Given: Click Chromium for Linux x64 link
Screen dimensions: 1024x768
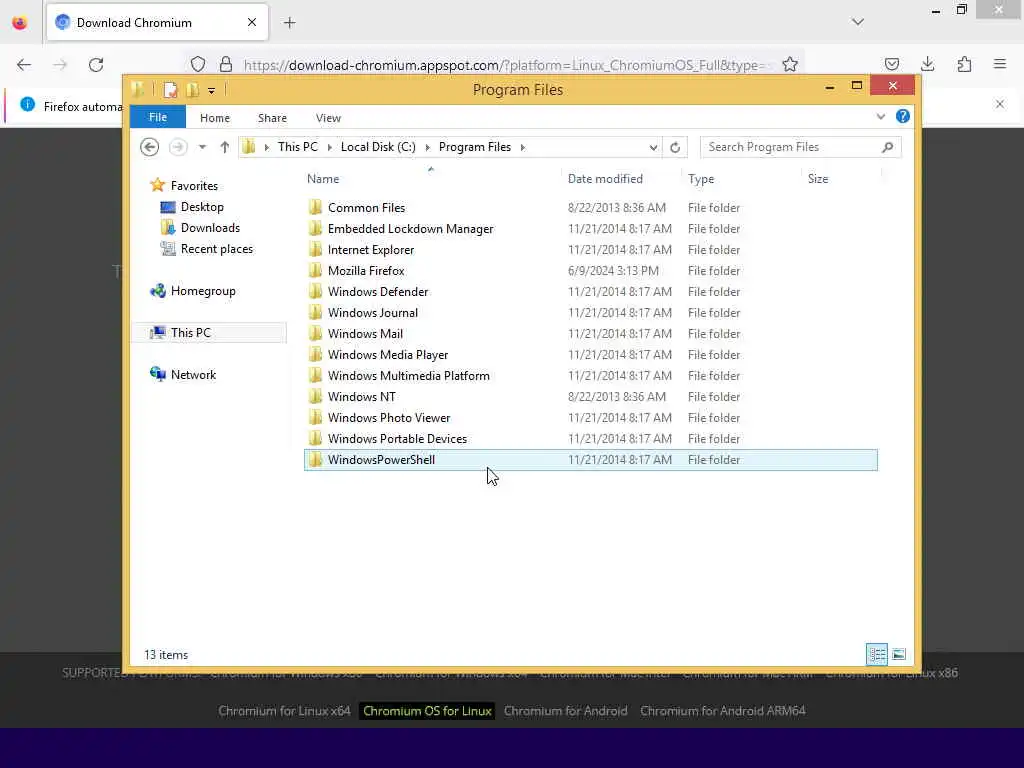Looking at the screenshot, I should [284, 711].
